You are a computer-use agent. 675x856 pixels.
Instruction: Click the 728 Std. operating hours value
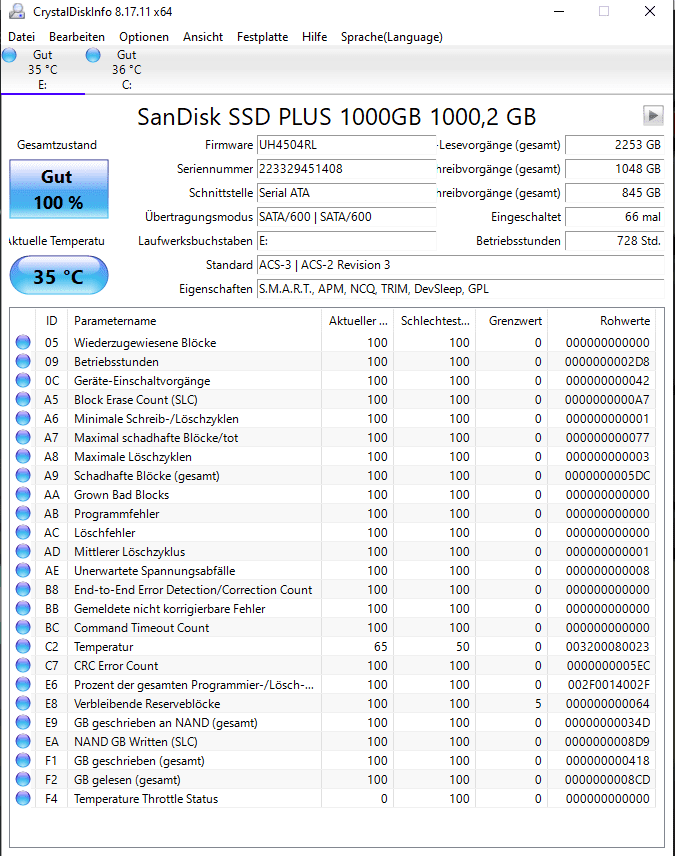tap(614, 241)
